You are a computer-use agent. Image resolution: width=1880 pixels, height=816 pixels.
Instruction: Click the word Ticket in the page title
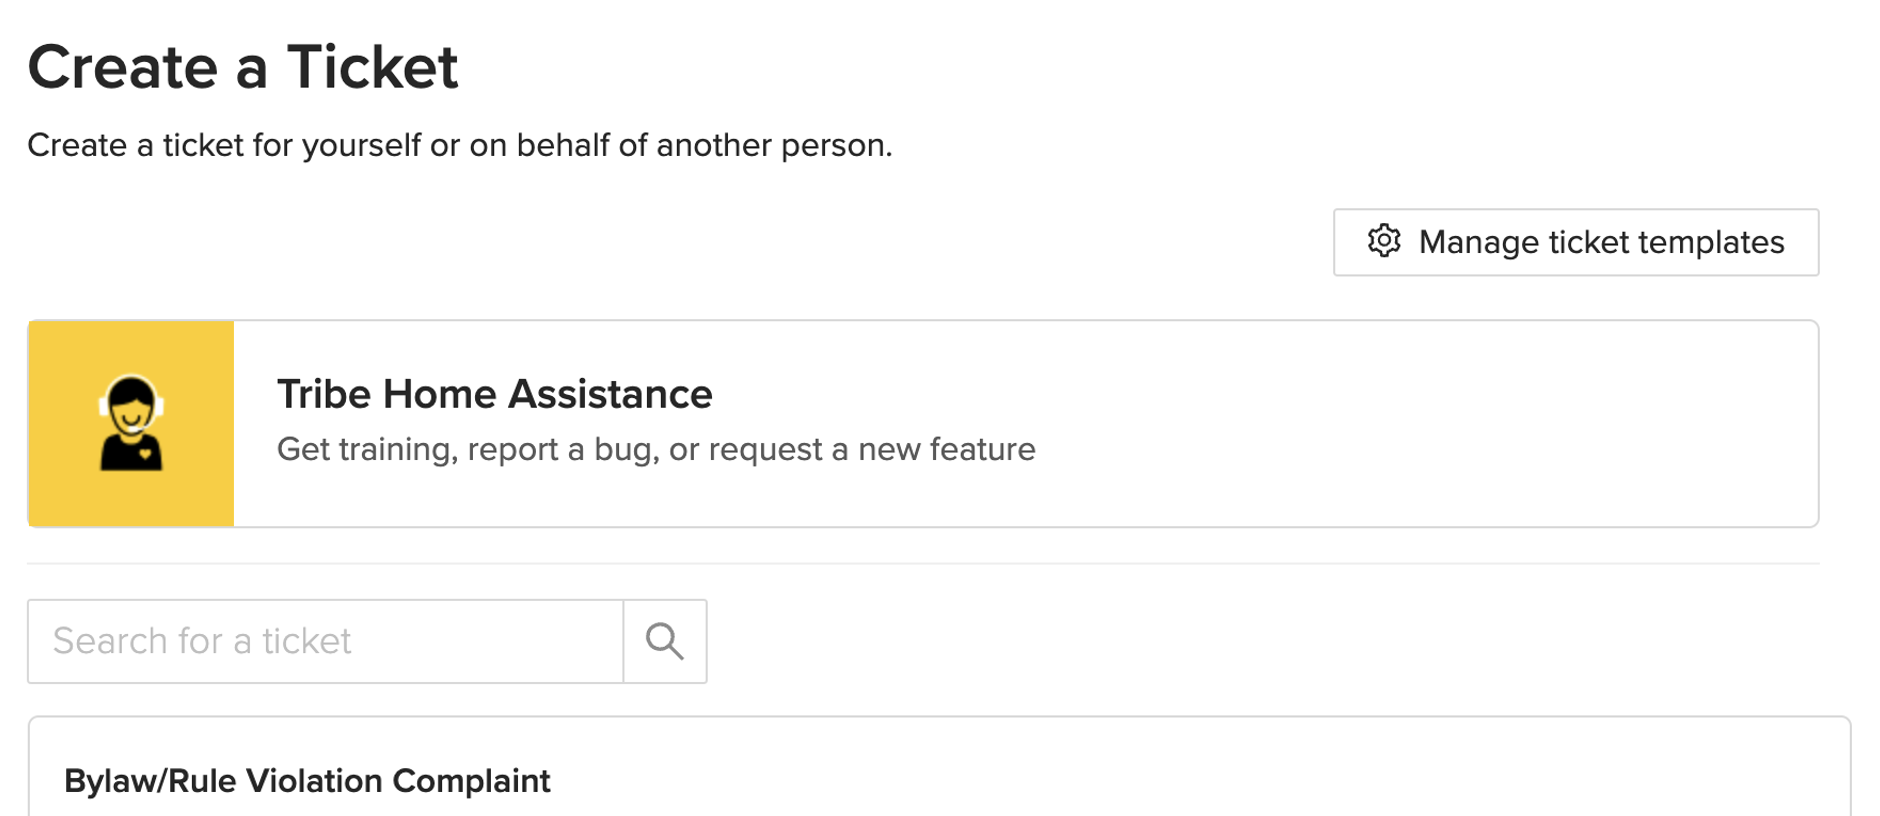[373, 68]
